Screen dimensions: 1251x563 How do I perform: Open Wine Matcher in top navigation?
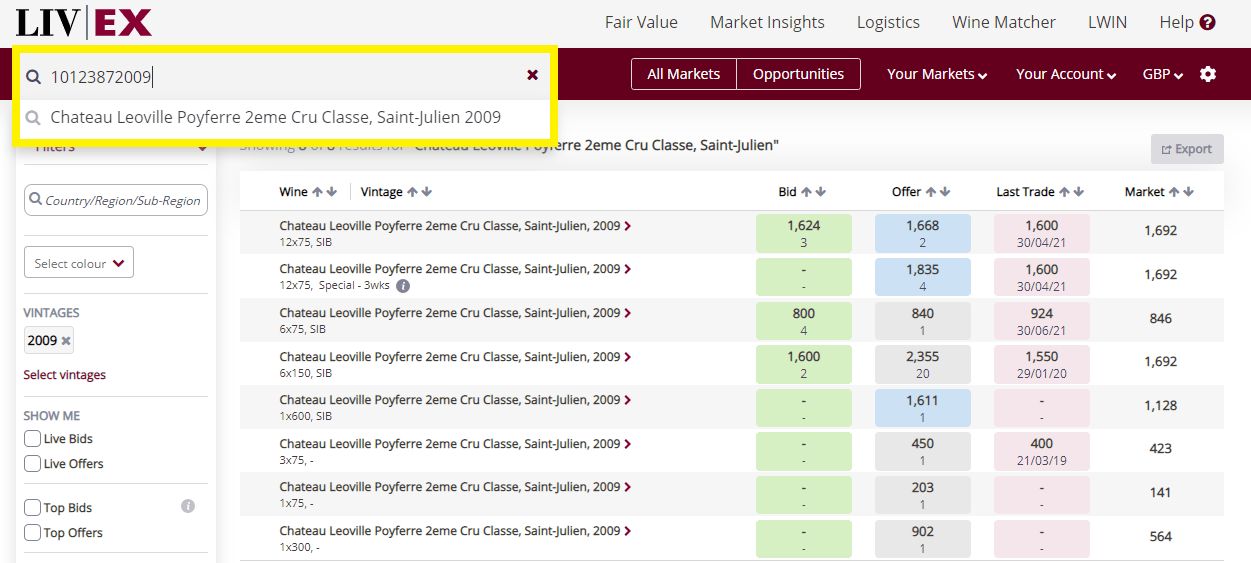point(1004,22)
